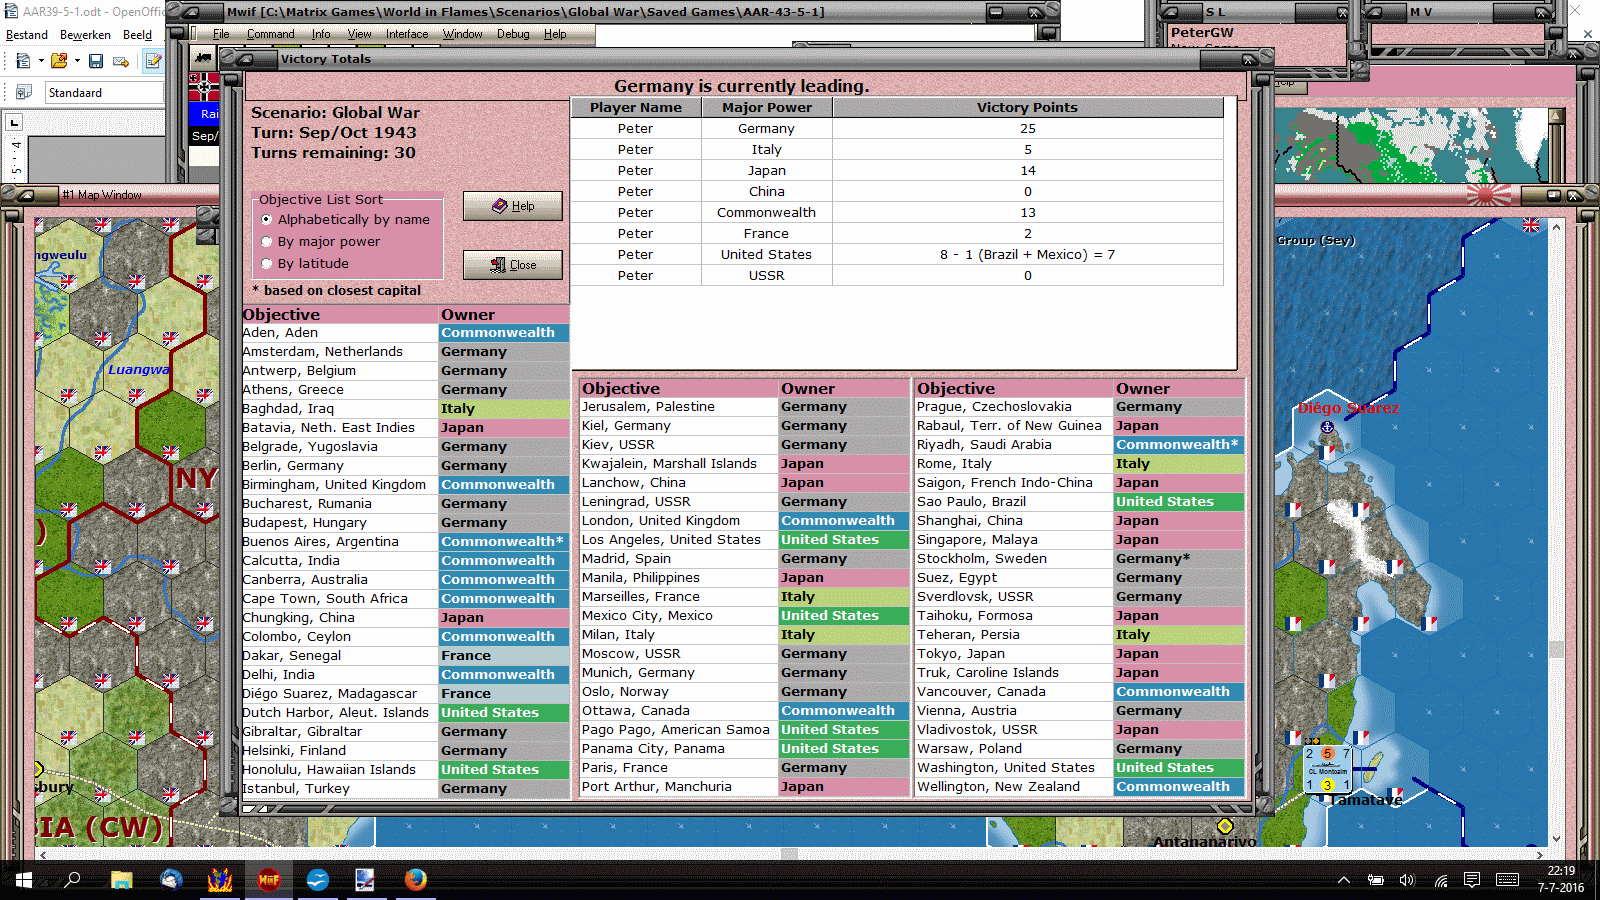Open the Interface menu in Mwif
The height and width of the screenshot is (900, 1600).
point(407,34)
